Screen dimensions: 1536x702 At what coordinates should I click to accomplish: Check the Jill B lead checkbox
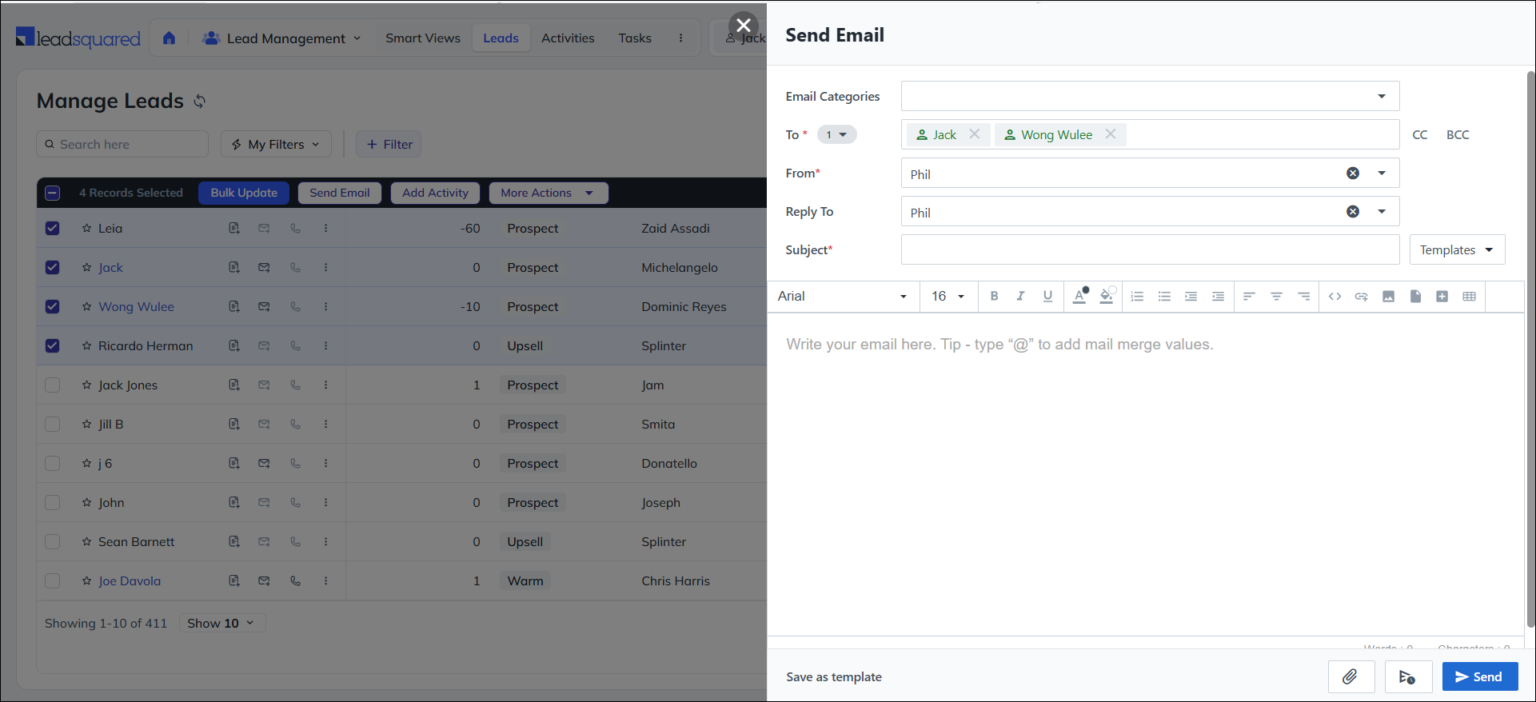tap(53, 424)
